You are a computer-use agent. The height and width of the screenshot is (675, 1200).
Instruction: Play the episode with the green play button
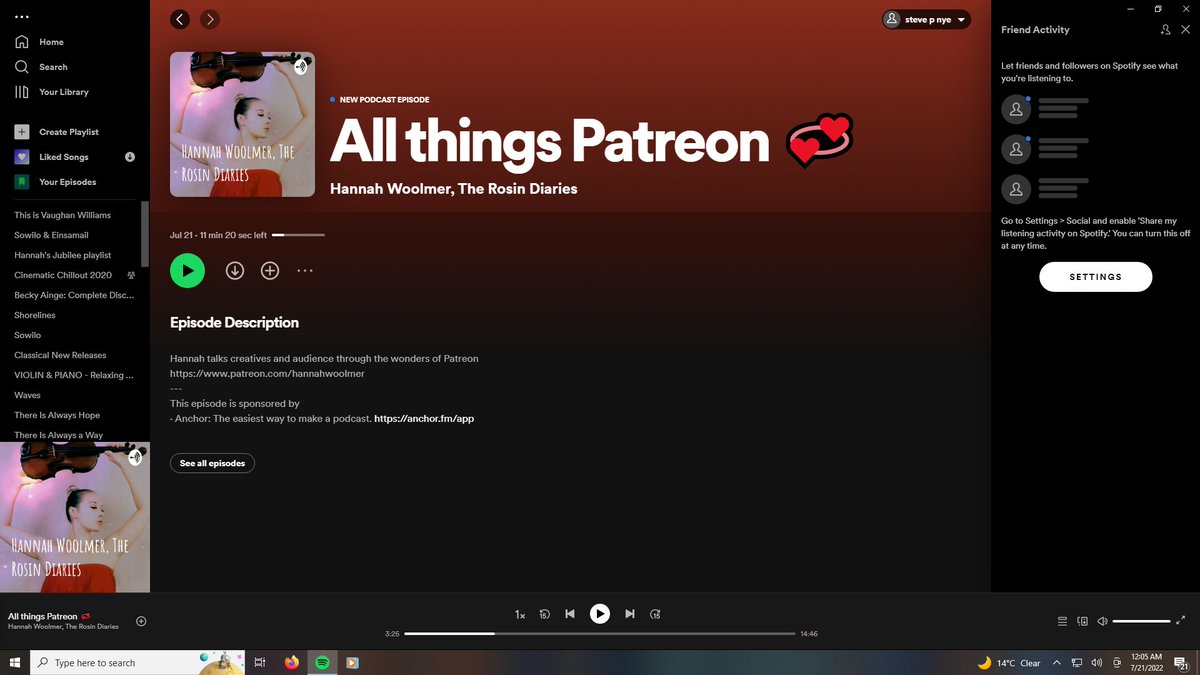point(187,270)
